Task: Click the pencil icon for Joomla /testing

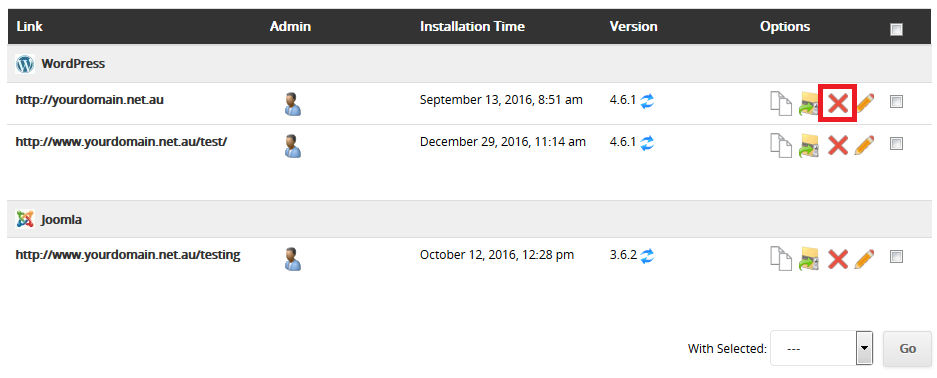Action: click(x=864, y=258)
